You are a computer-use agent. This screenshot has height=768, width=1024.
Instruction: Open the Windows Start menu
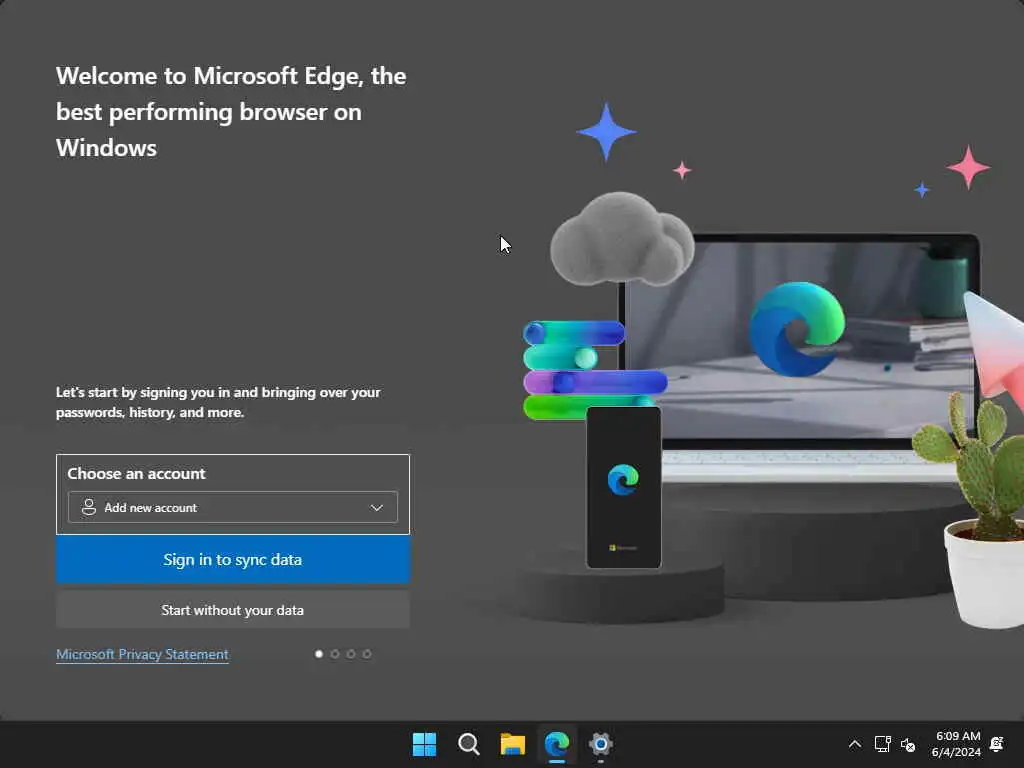[424, 744]
